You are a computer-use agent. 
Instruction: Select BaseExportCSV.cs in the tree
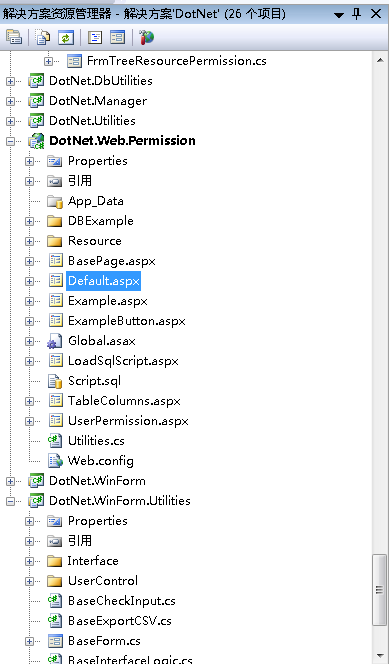click(x=120, y=621)
